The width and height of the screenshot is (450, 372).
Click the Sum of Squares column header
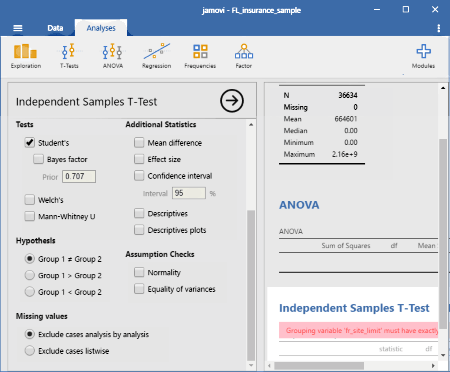[x=346, y=246]
